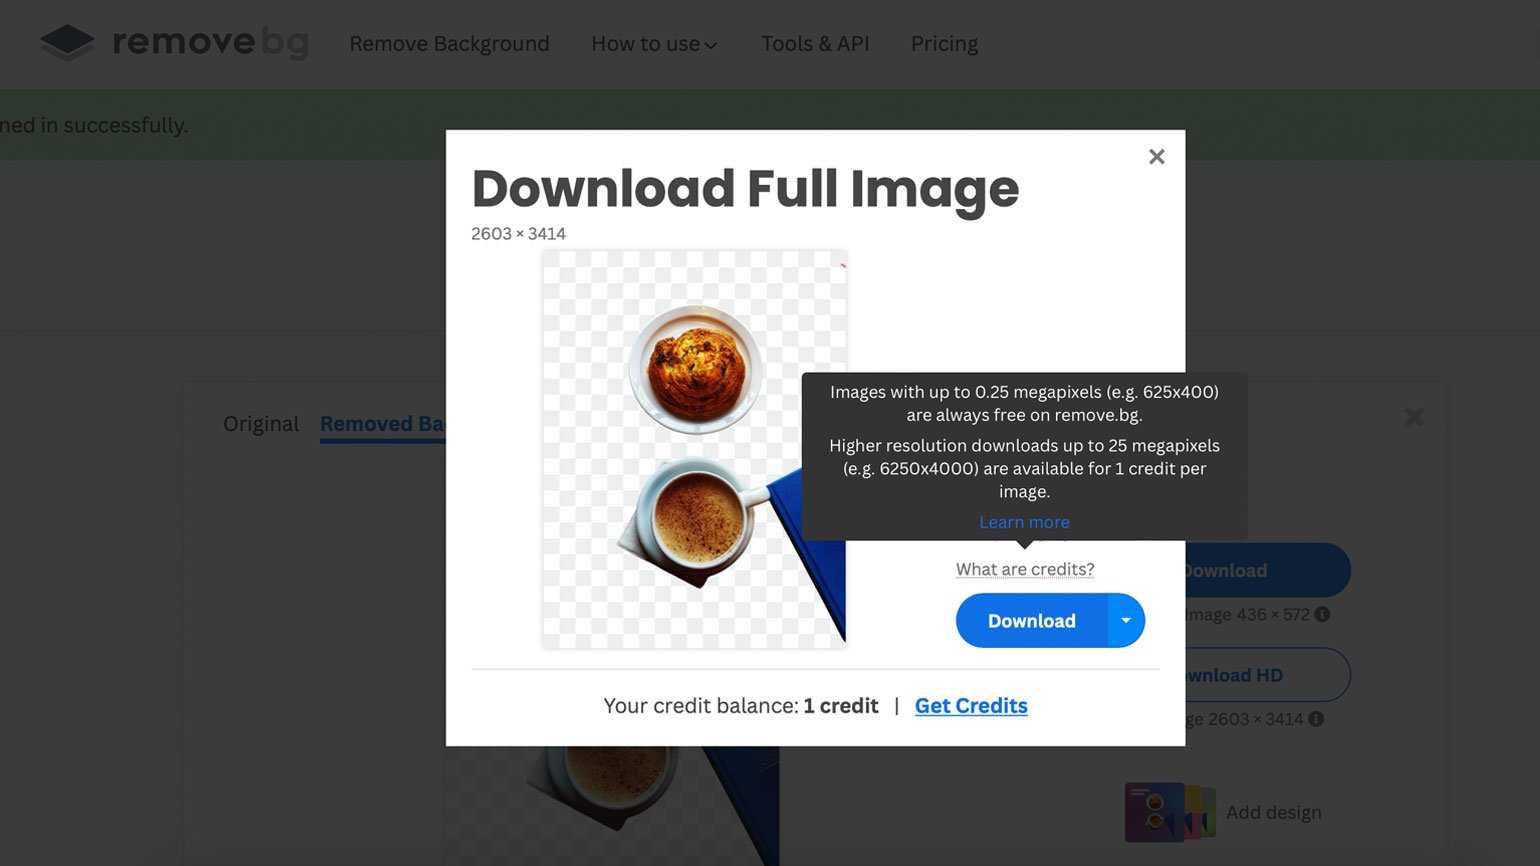Click the What are credits? link
The image size is (1540, 866).
coord(1024,569)
